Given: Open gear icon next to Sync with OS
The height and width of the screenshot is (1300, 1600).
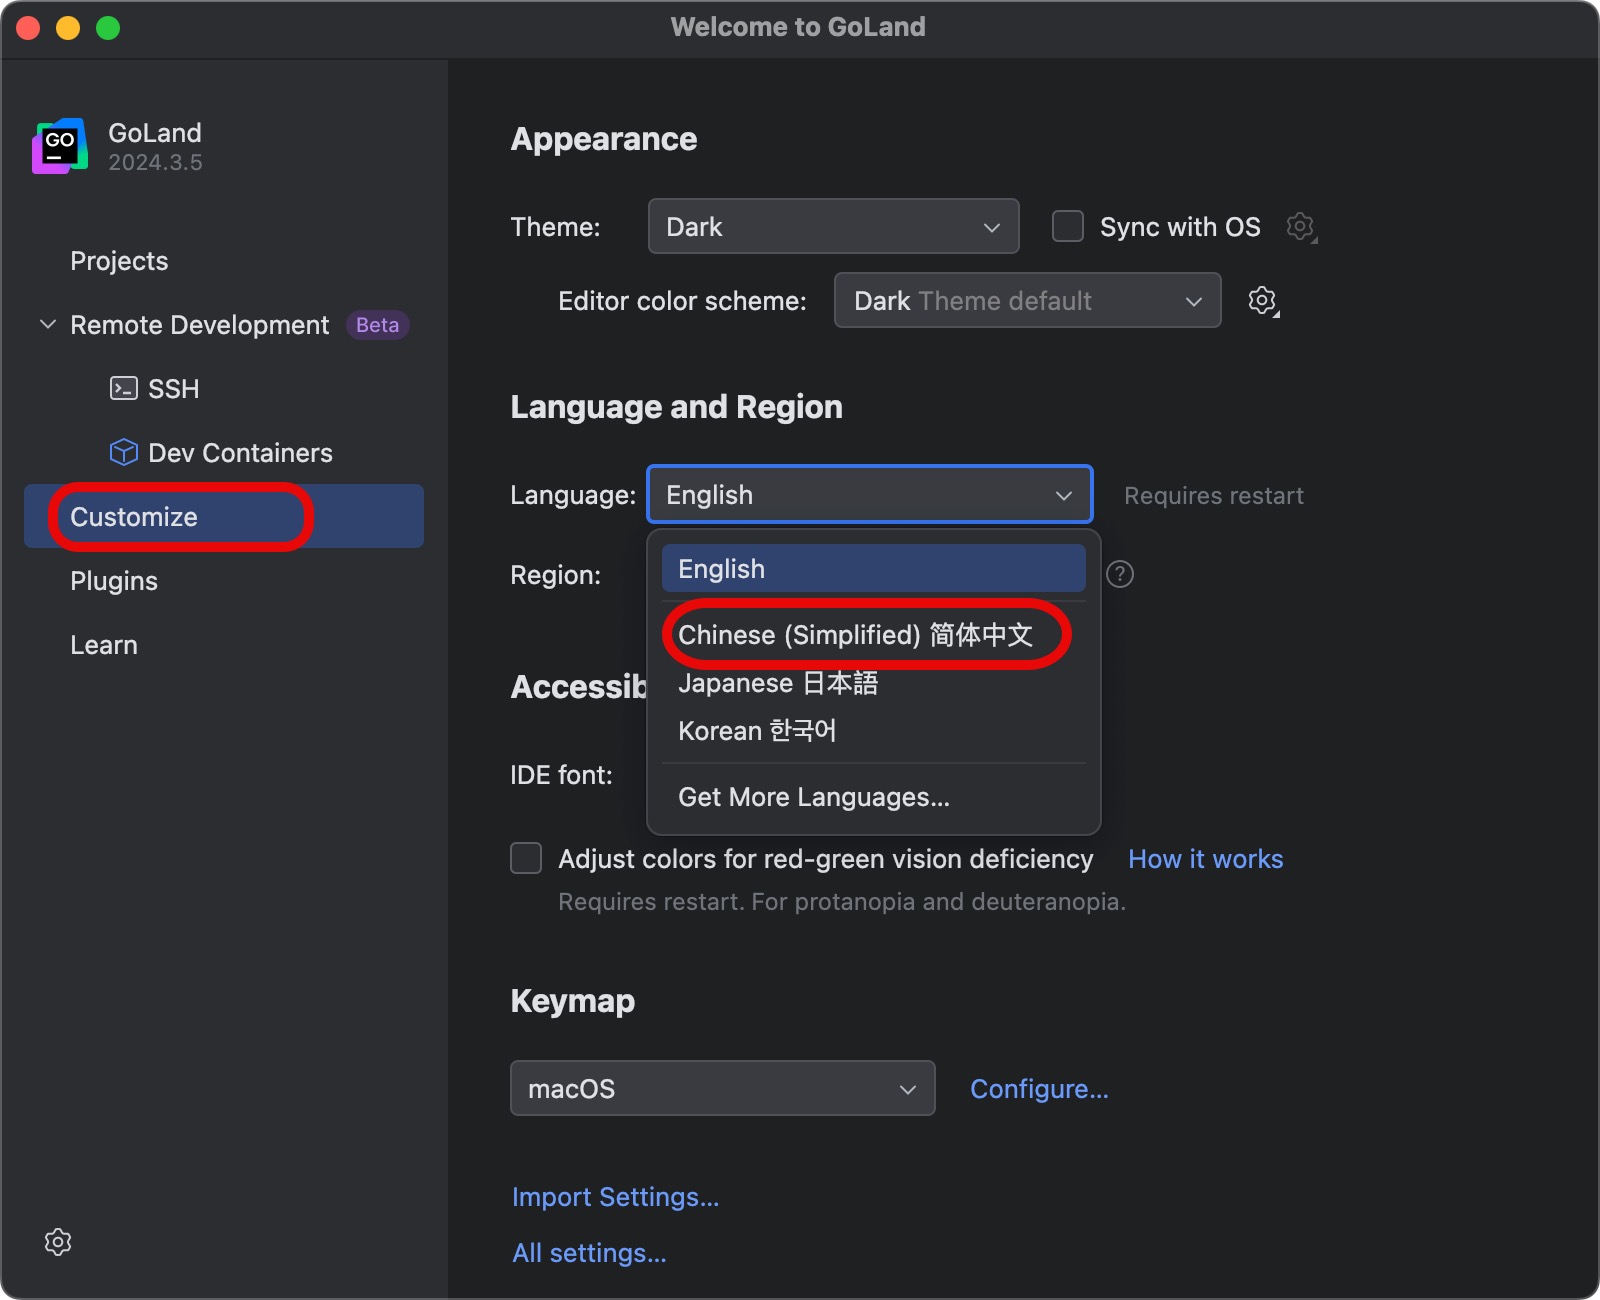Looking at the screenshot, I should point(1300,227).
